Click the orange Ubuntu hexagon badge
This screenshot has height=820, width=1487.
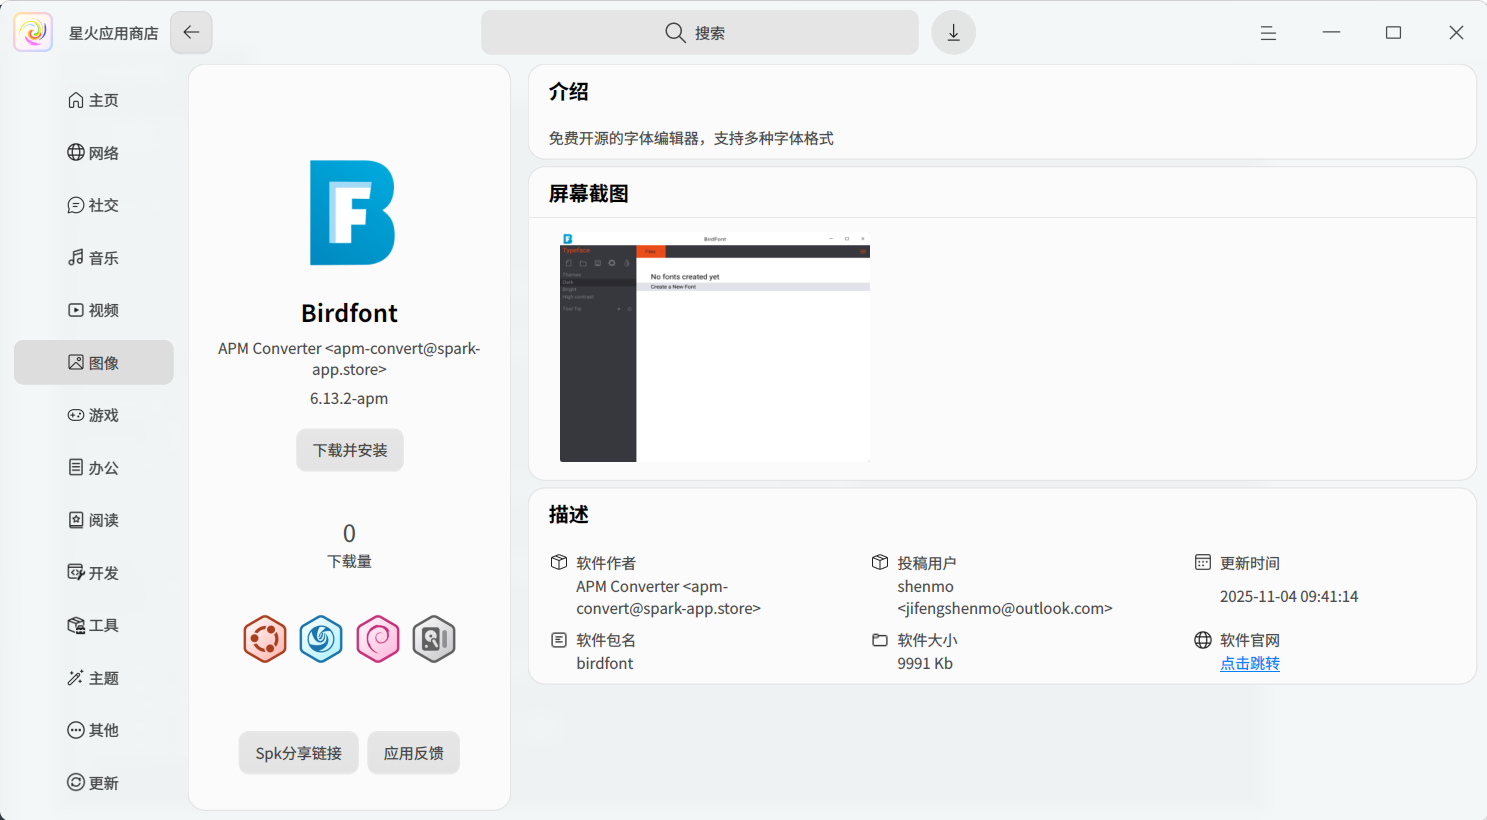pyautogui.click(x=265, y=639)
